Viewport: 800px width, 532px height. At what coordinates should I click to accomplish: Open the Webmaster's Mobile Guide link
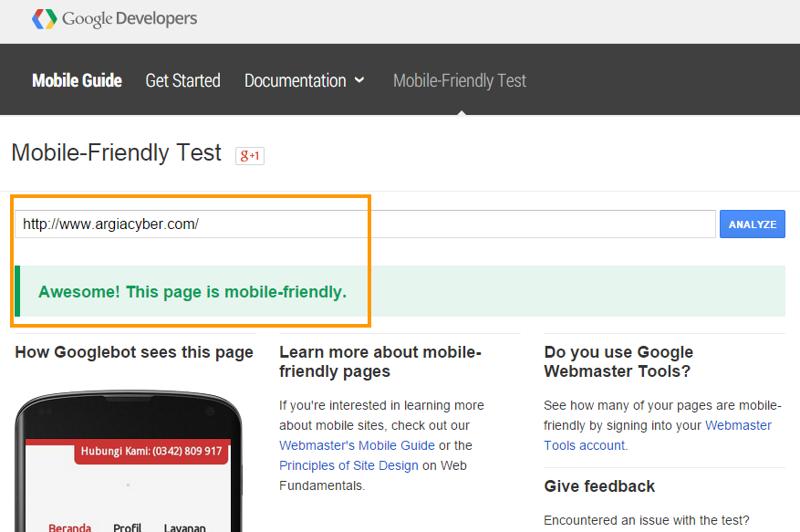pos(357,445)
